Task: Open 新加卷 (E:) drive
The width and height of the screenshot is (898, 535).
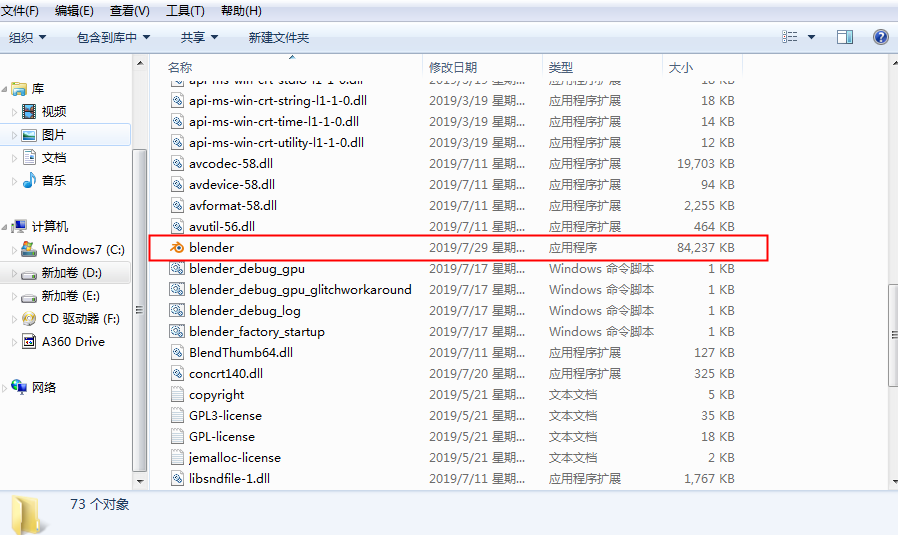Action: click(70, 296)
